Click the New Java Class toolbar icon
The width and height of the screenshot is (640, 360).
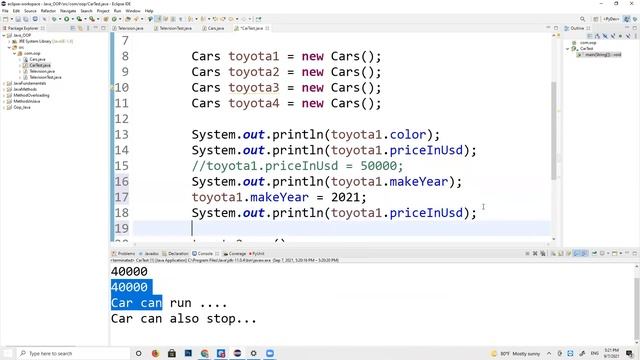(114, 19)
